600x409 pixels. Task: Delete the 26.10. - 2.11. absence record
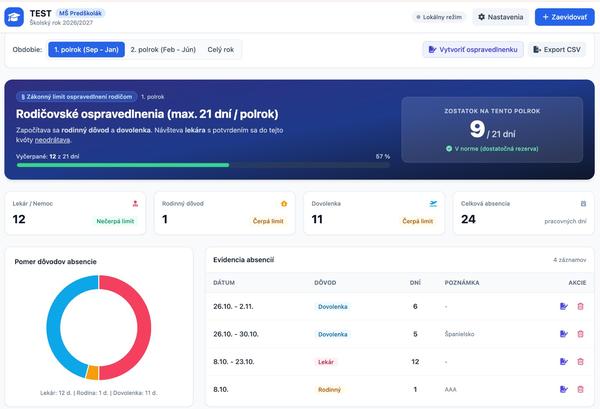pos(580,306)
